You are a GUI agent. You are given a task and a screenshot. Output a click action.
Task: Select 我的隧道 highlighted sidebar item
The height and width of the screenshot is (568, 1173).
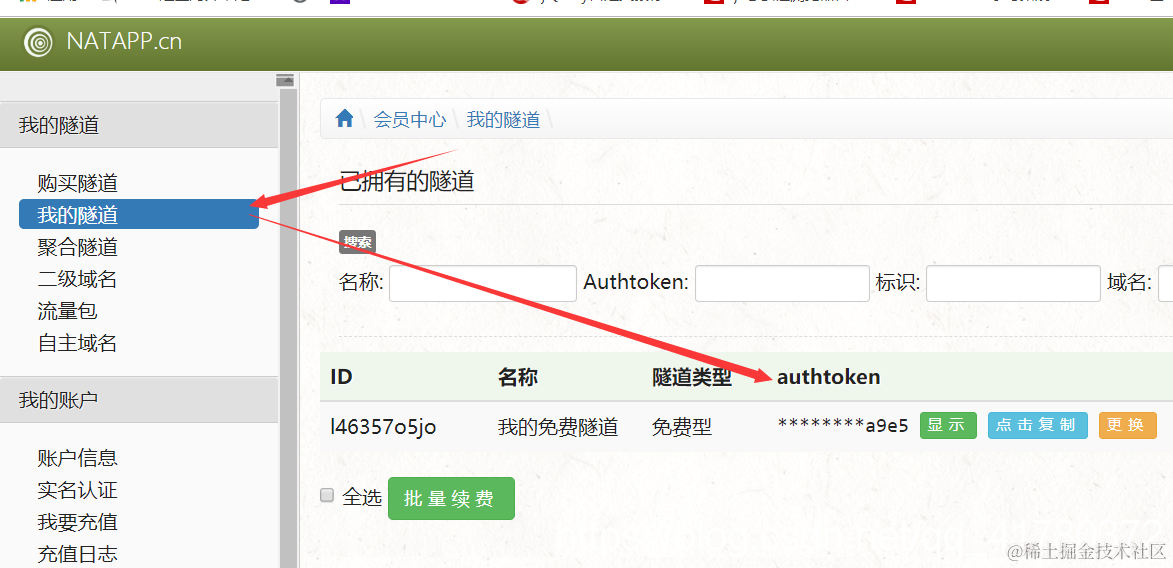(x=139, y=214)
